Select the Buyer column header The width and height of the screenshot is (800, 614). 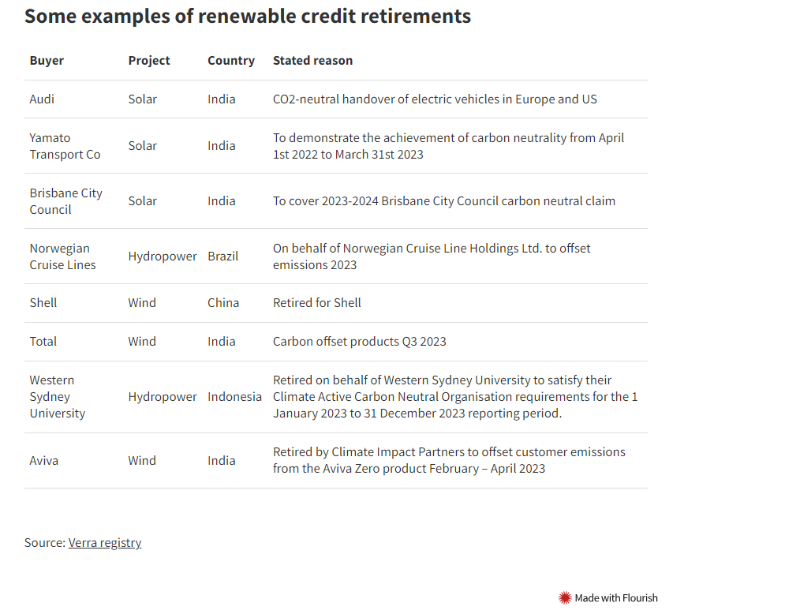[x=46, y=60]
